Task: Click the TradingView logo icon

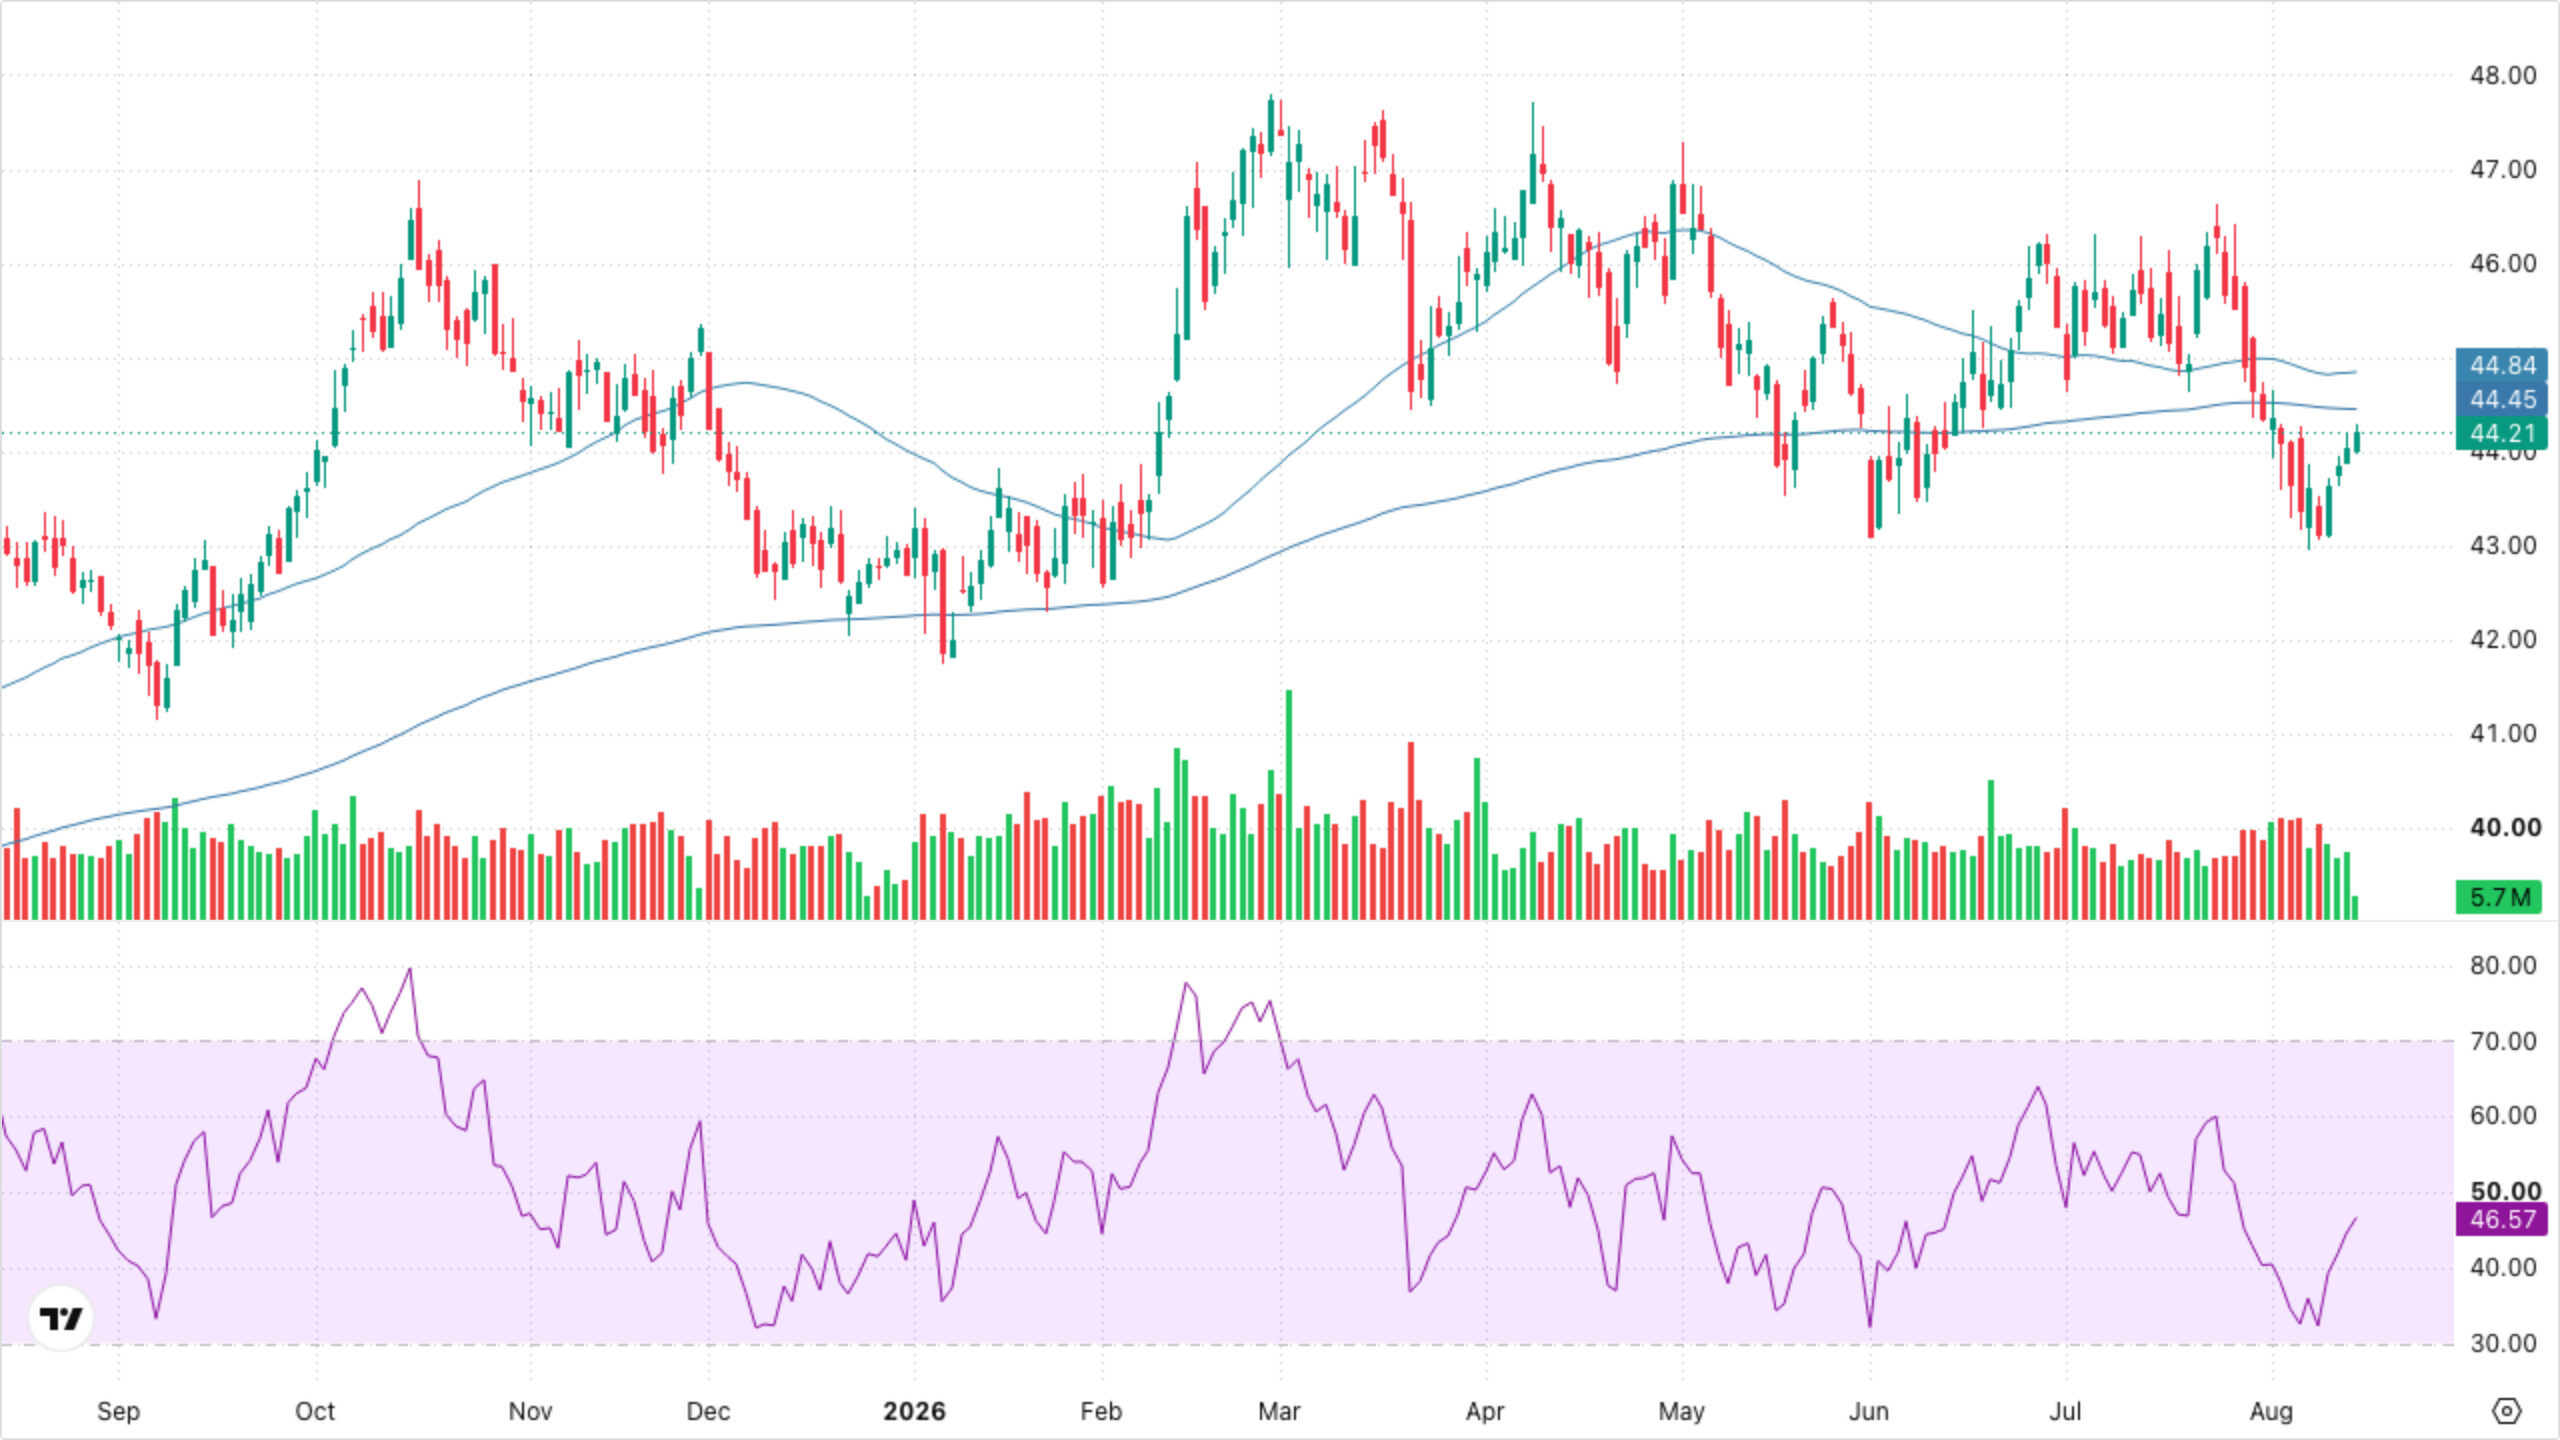Action: click(61, 1318)
